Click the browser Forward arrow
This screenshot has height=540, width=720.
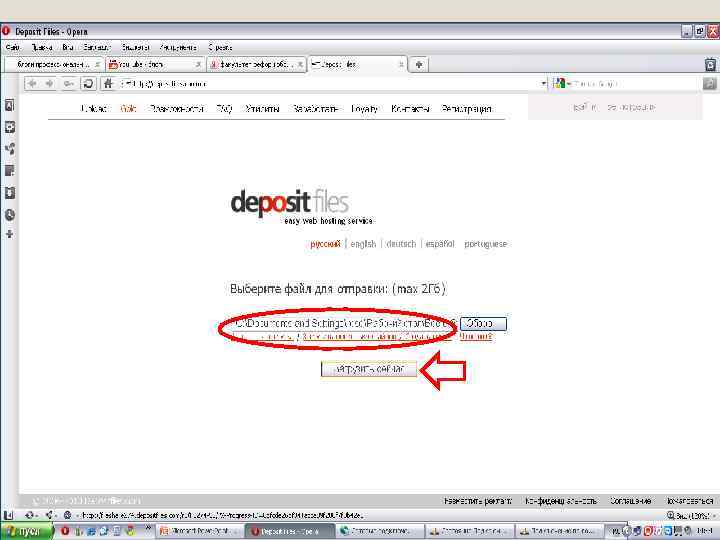click(49, 84)
